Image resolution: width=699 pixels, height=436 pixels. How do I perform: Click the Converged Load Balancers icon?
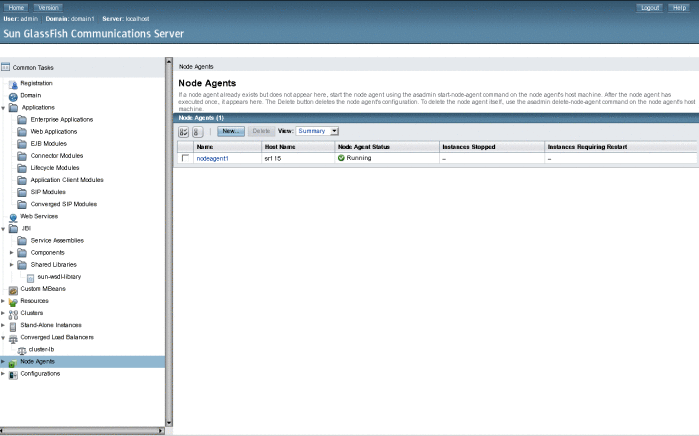coord(13,338)
